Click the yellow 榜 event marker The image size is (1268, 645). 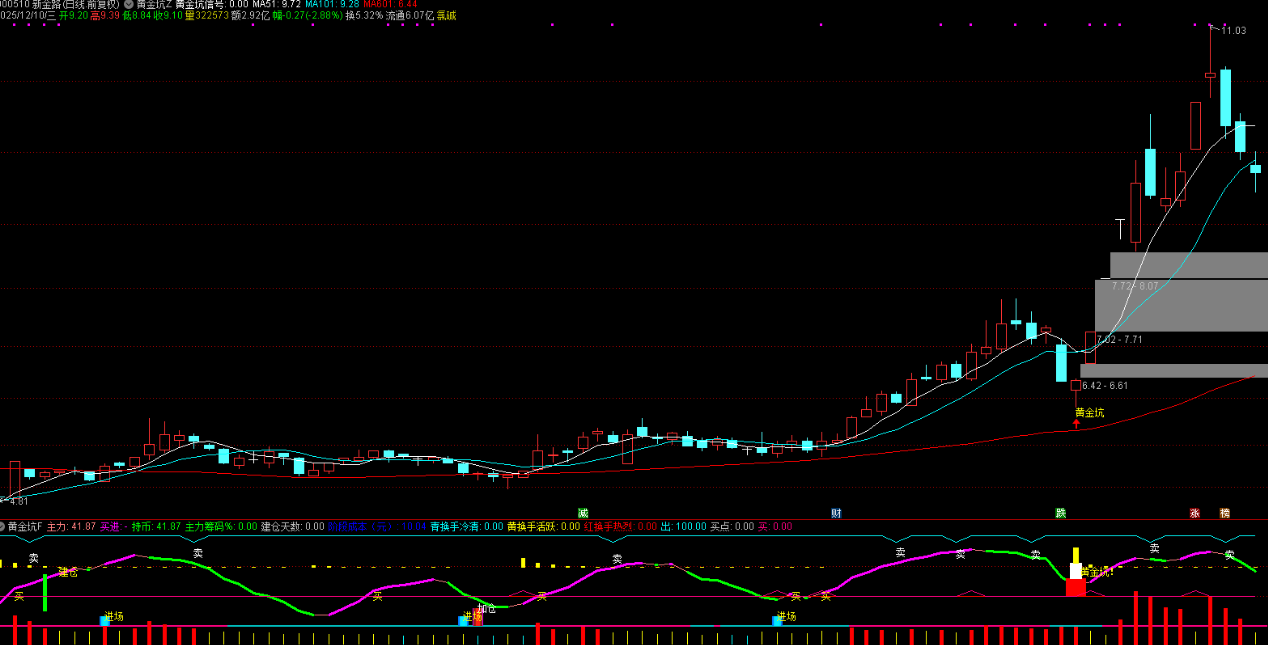(1224, 513)
